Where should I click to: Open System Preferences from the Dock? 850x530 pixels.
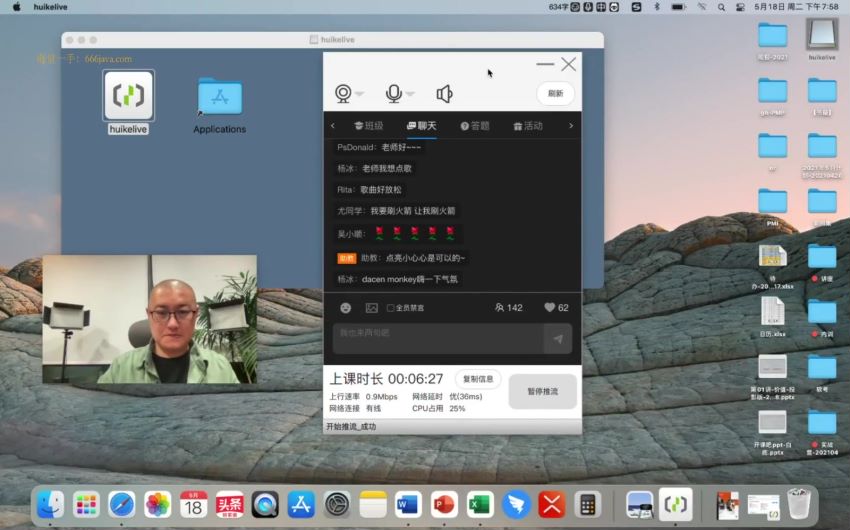[x=337, y=505]
